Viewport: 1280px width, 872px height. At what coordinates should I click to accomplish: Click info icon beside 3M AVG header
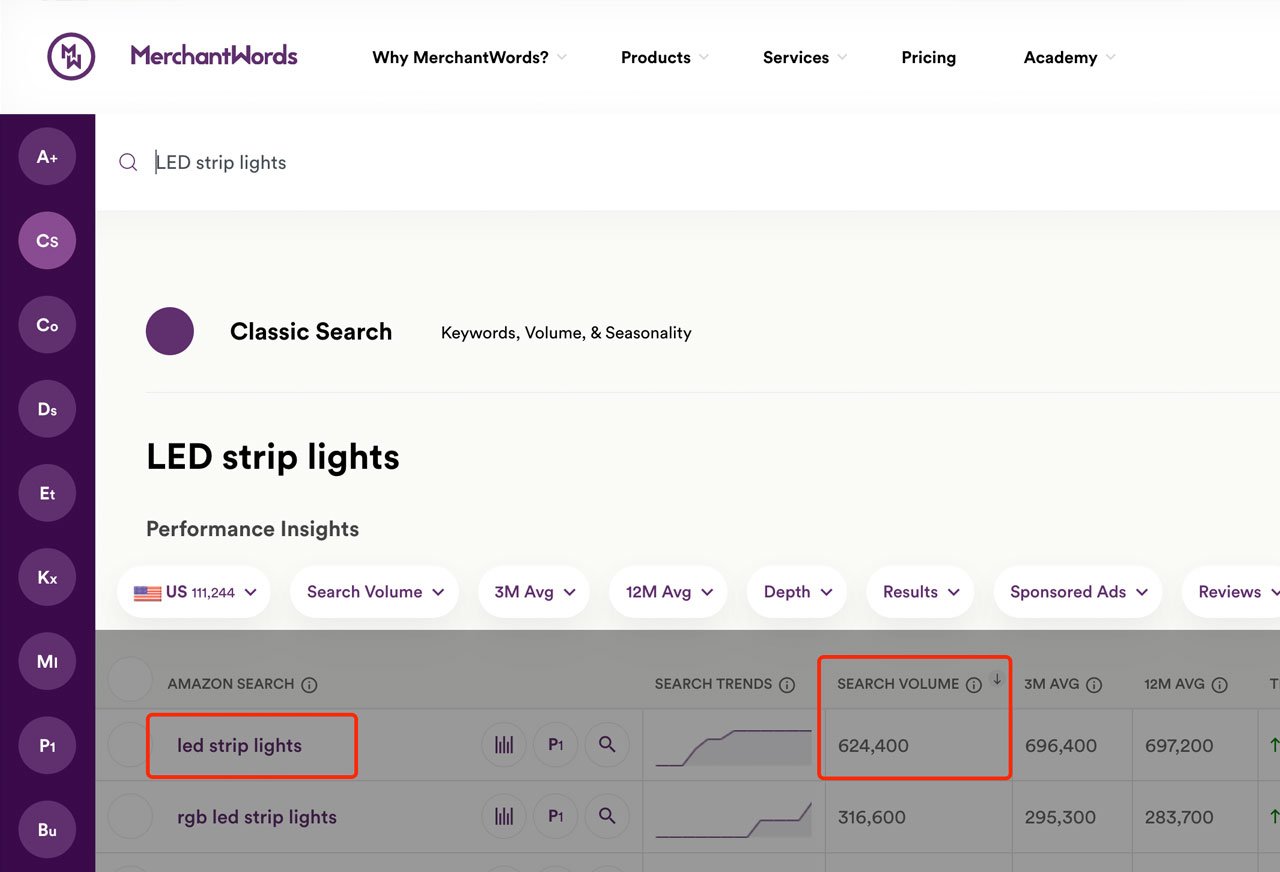click(x=1094, y=685)
